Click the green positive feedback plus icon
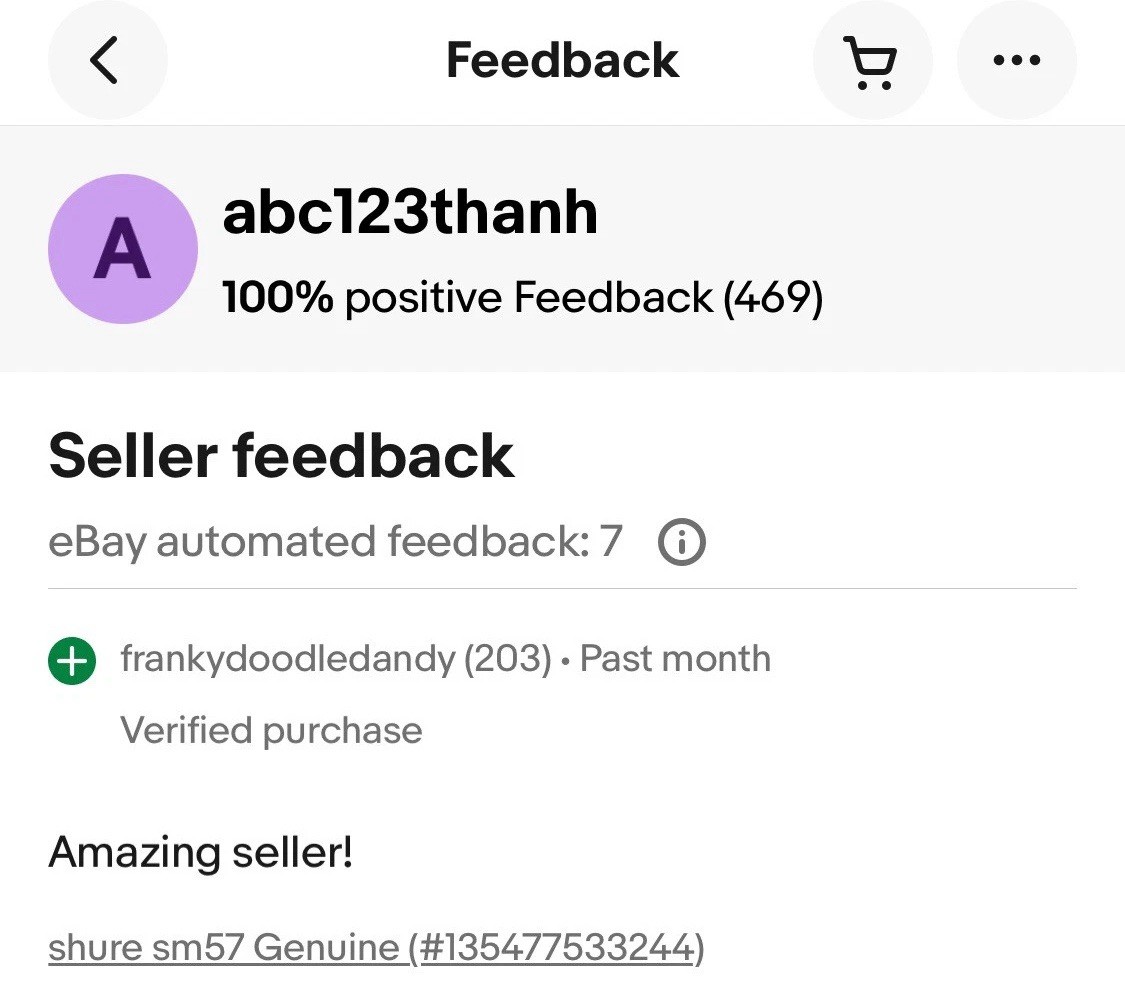The height and width of the screenshot is (1008, 1125). click(x=72, y=661)
